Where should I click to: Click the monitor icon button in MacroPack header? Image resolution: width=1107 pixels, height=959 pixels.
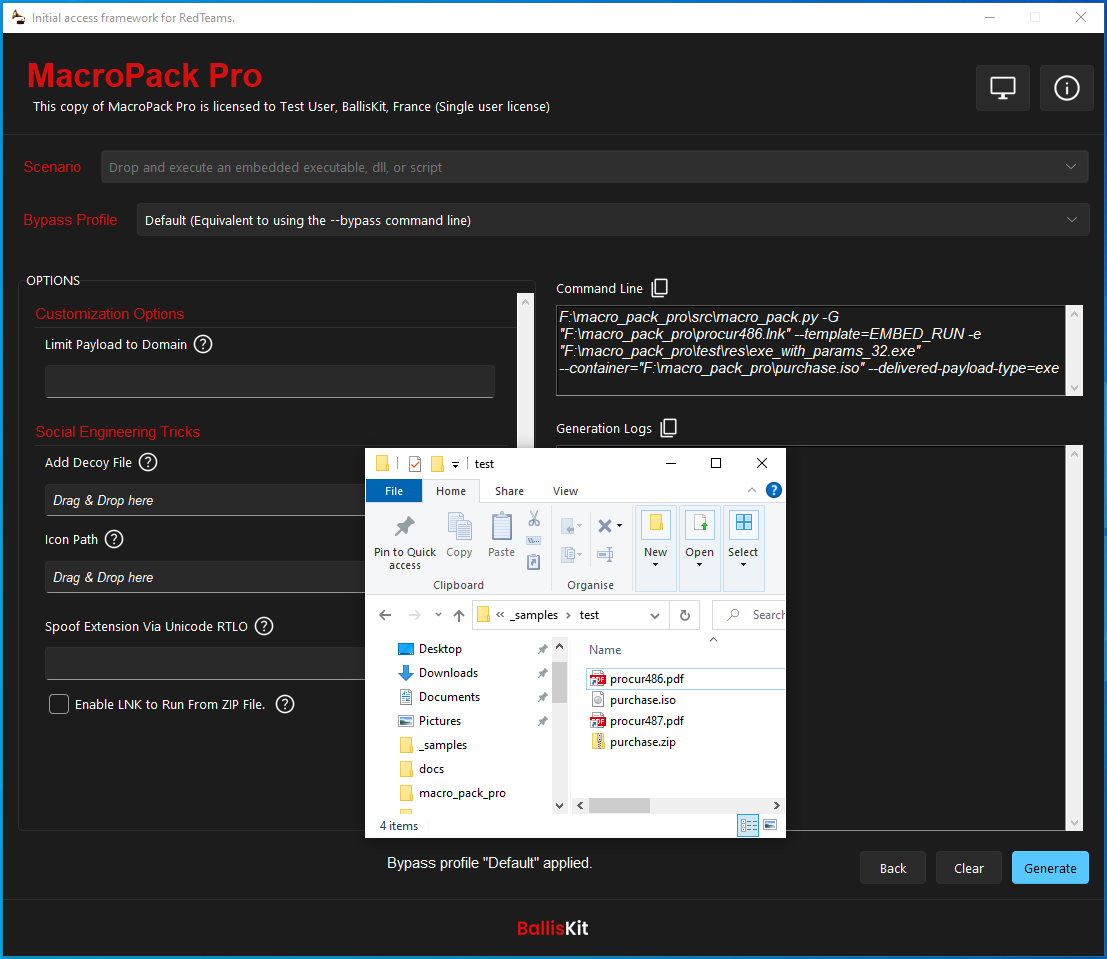(x=1003, y=88)
